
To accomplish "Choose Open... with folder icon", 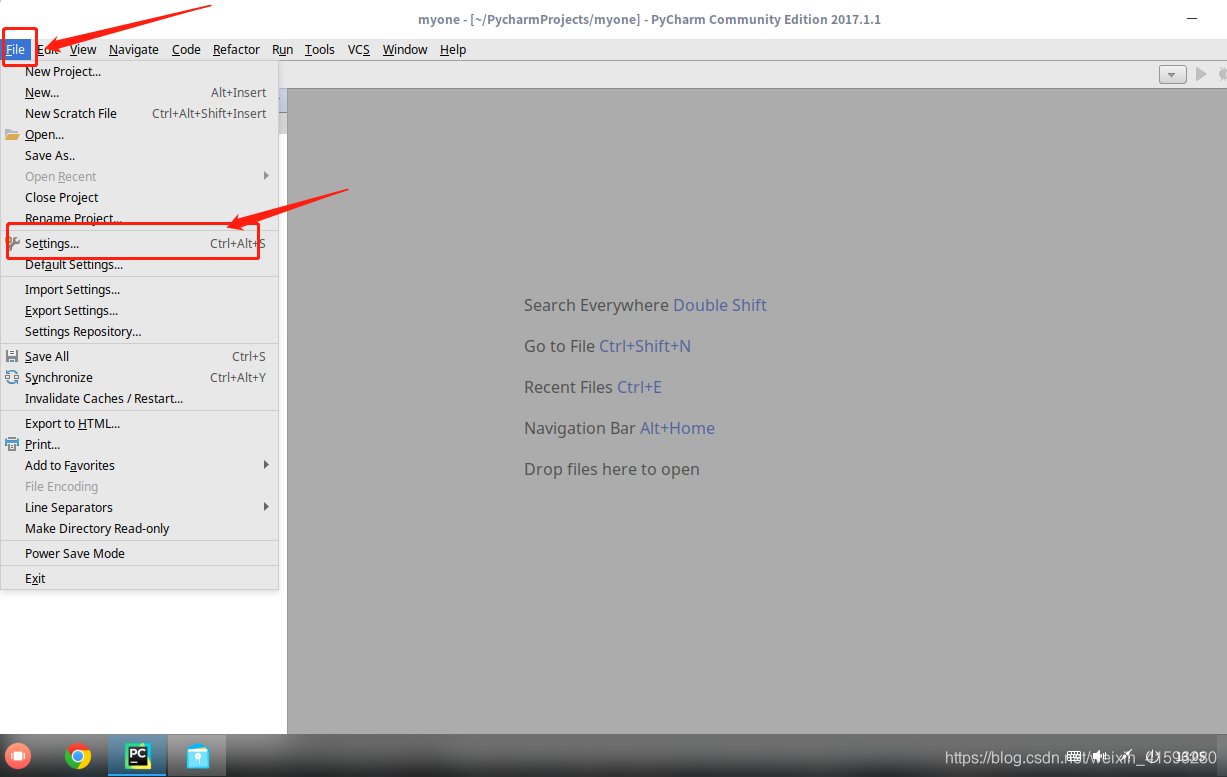I will tap(139, 134).
